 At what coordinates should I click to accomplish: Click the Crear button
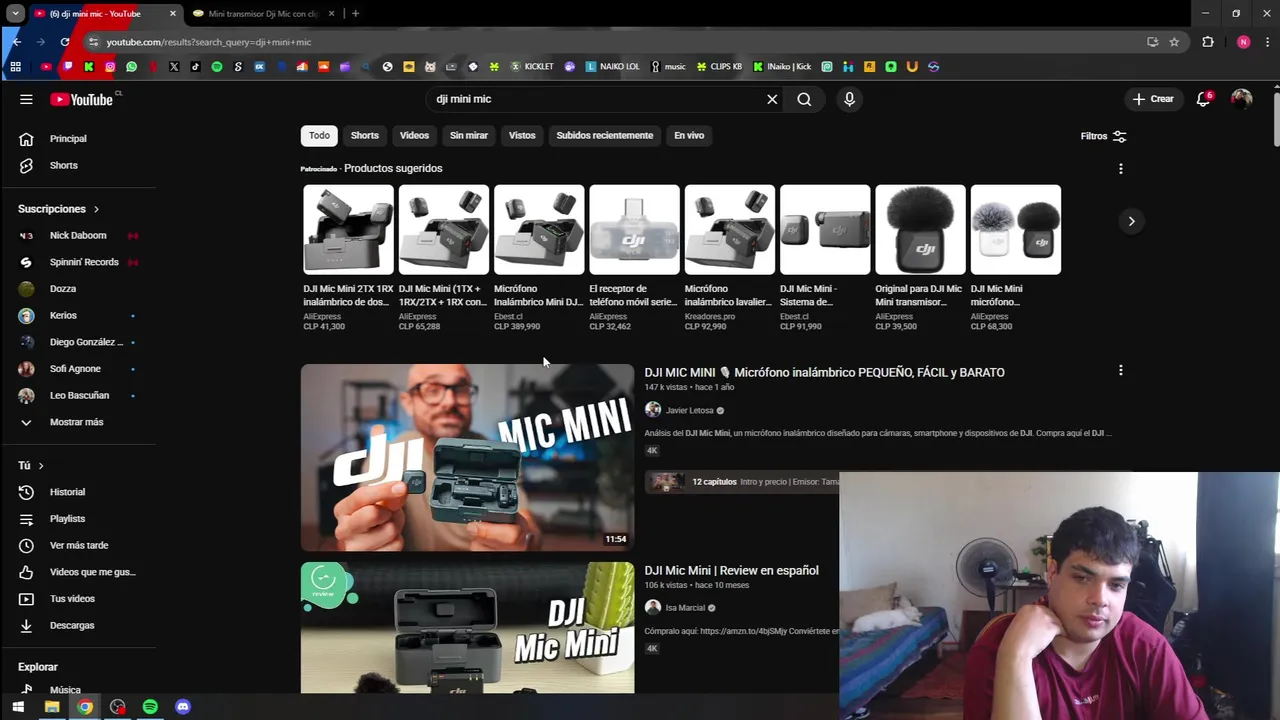1153,99
